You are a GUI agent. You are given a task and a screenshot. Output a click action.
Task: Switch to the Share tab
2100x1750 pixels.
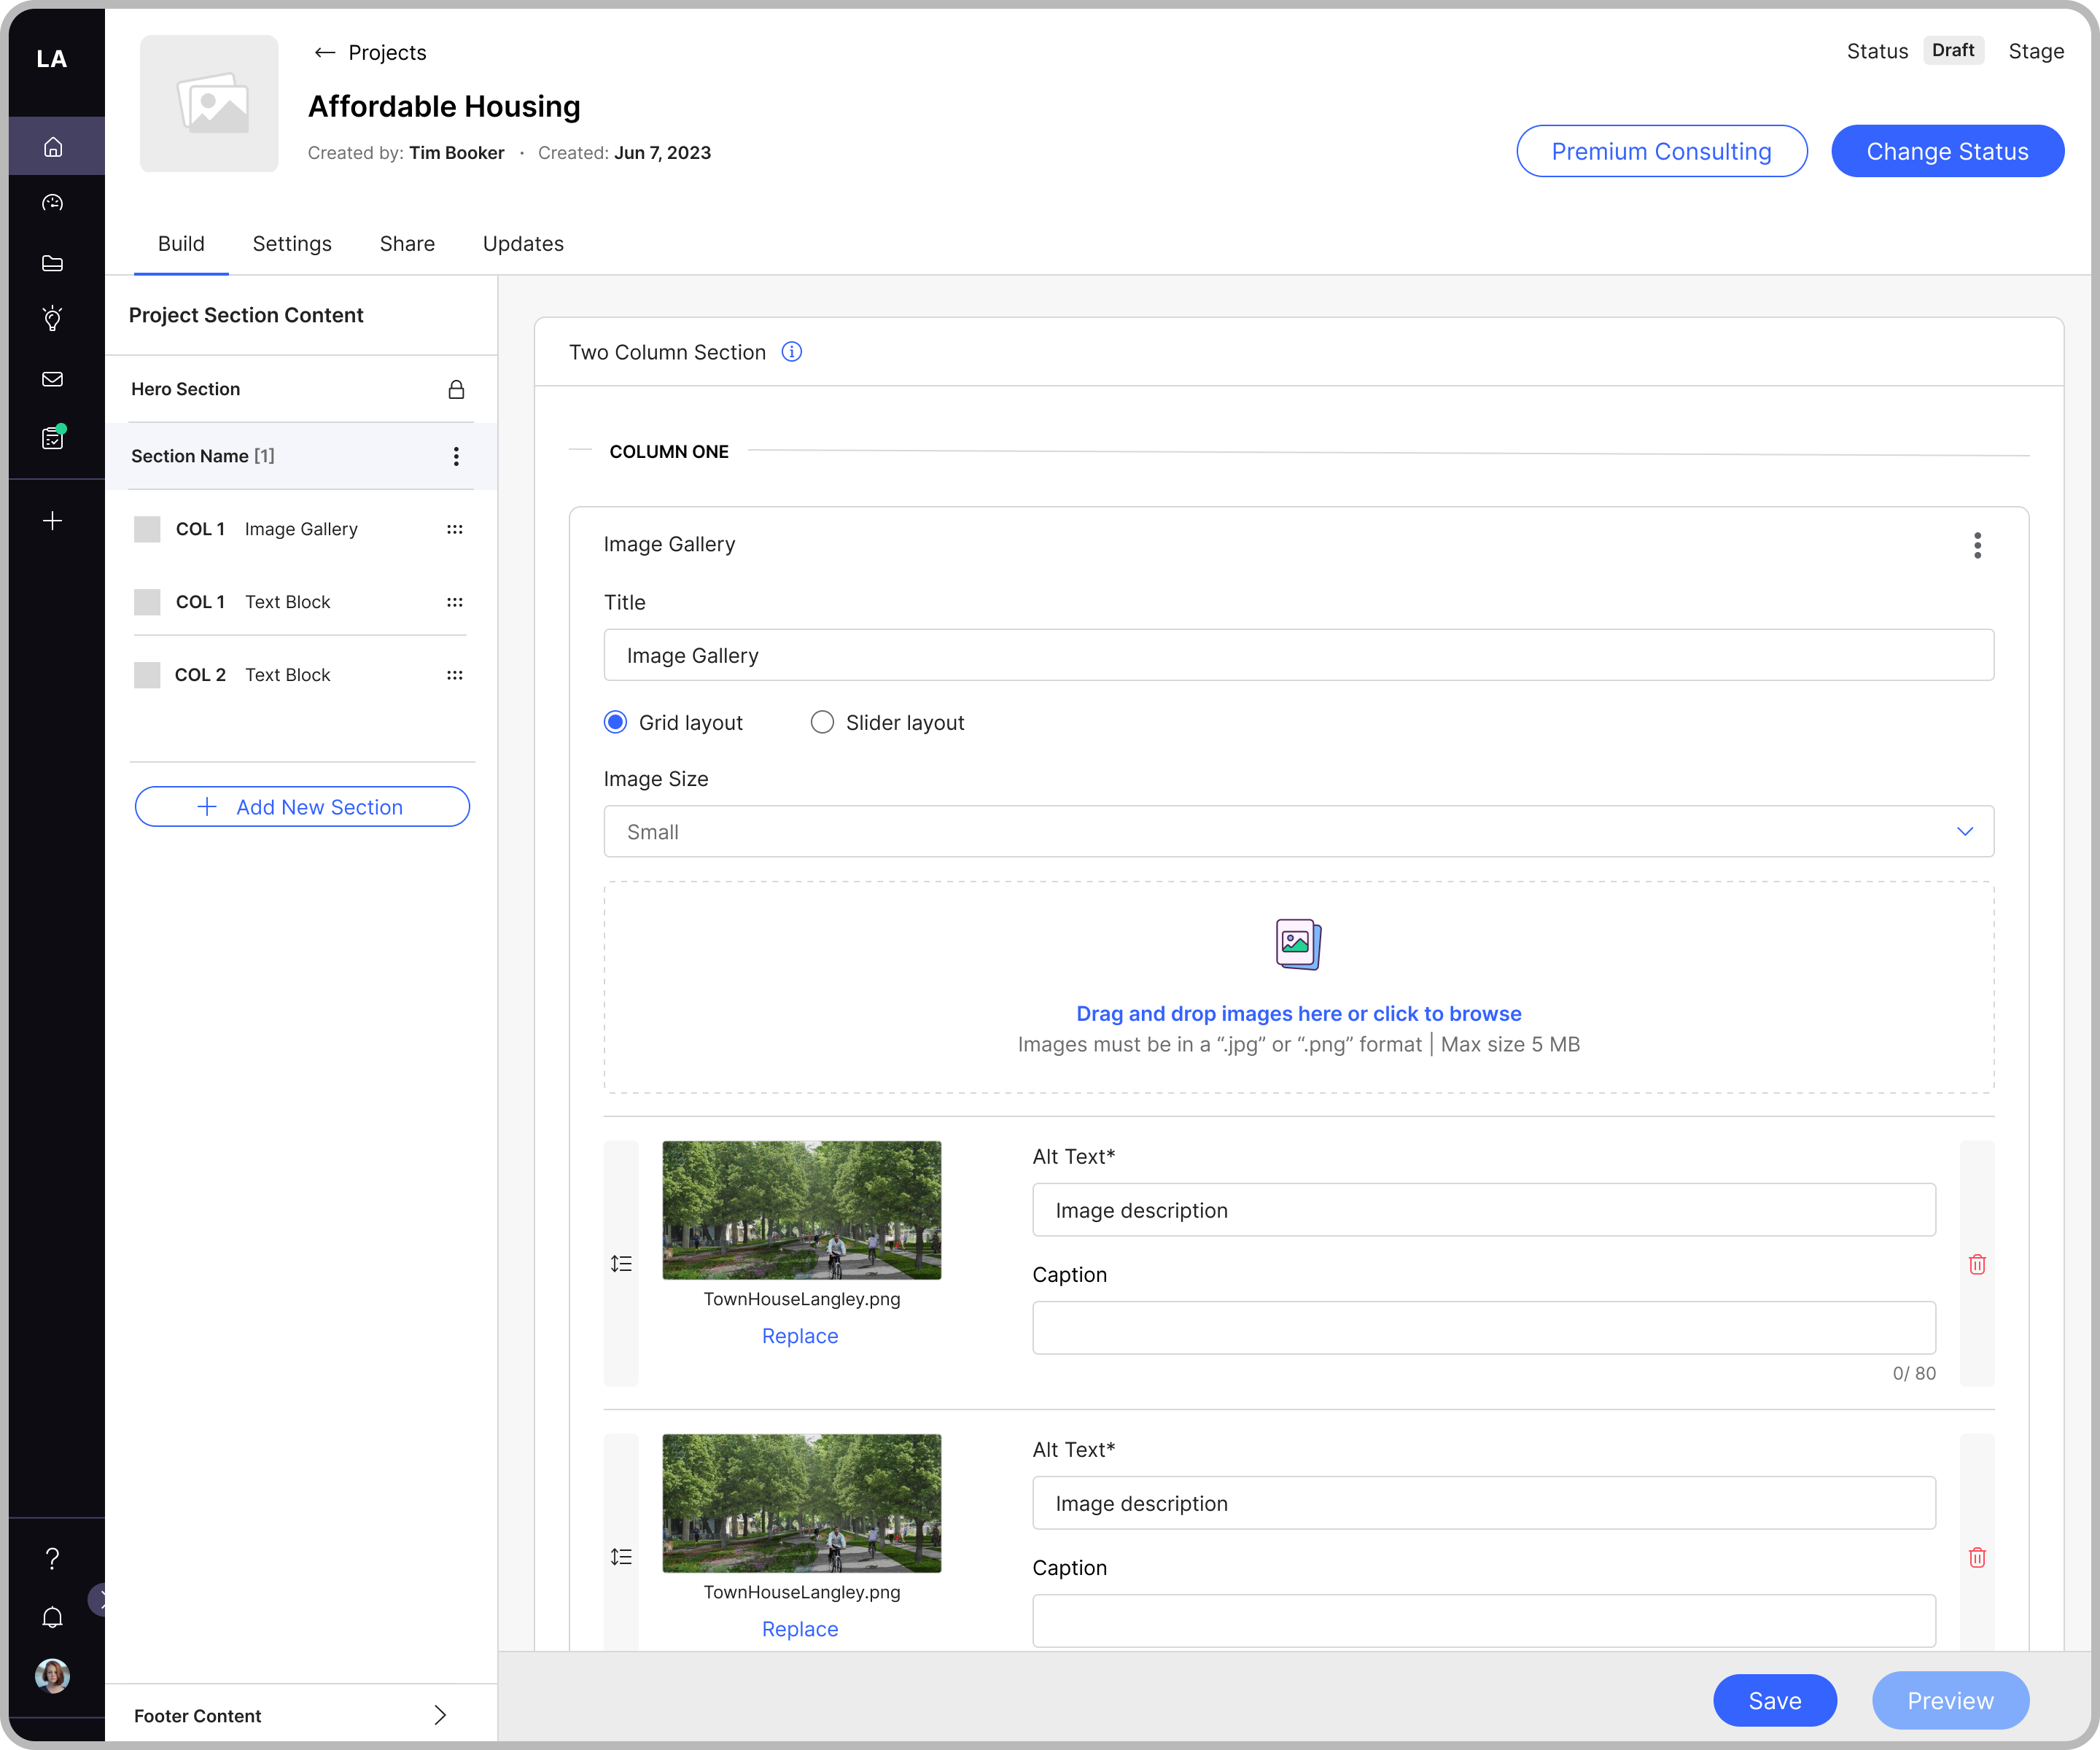[x=407, y=244]
